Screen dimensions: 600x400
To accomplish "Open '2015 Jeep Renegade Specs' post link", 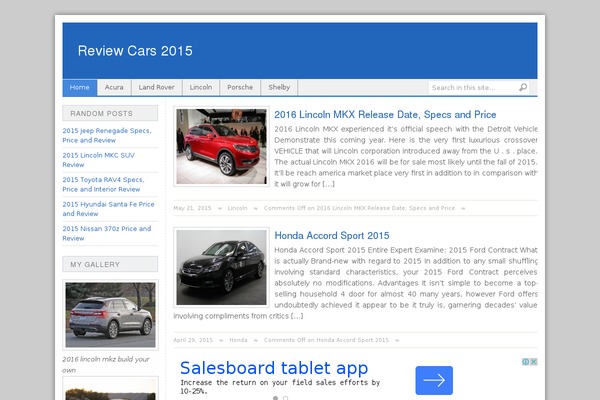I will pos(107,136).
